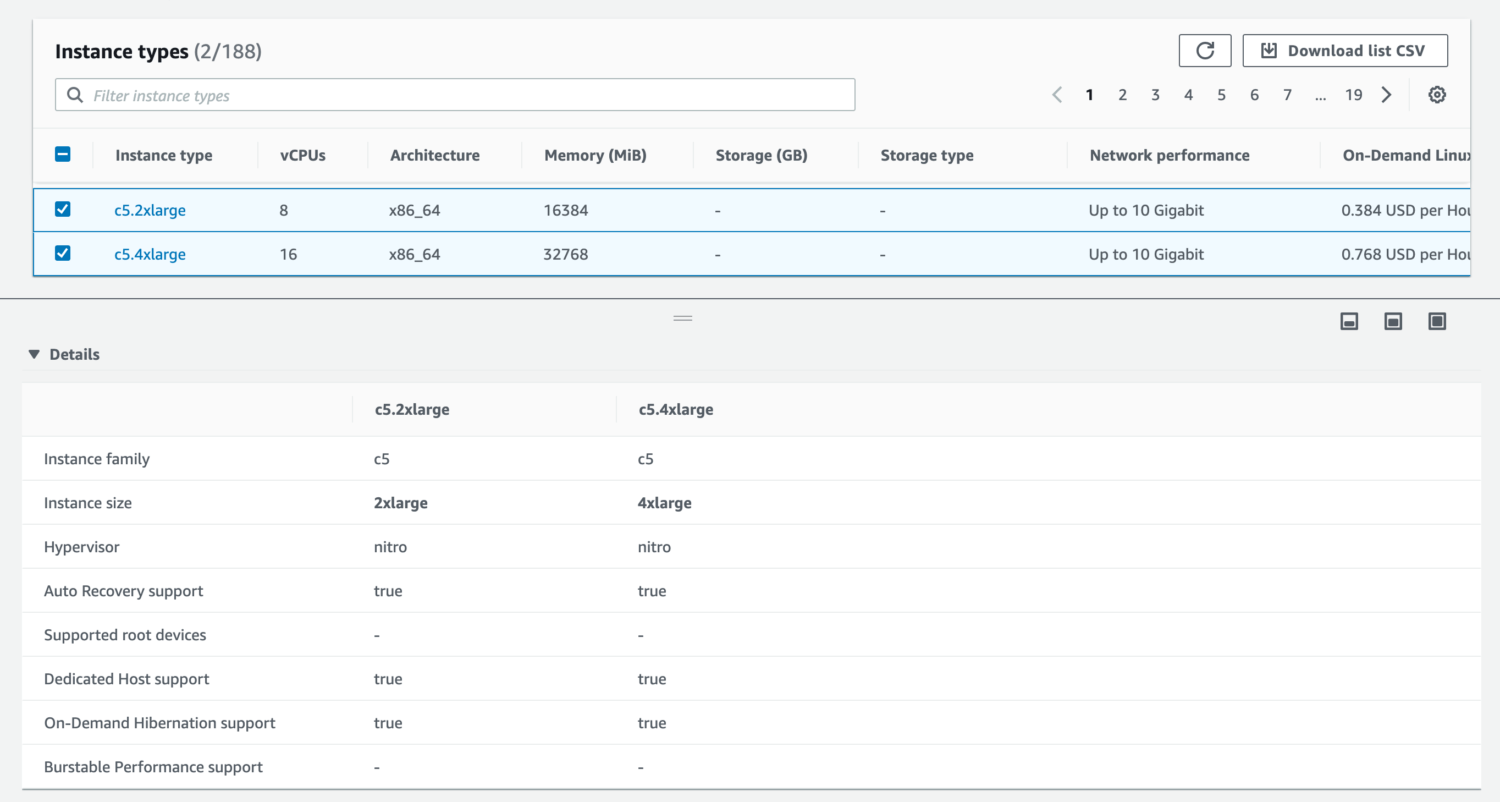
Task: Open the c5.4xlarge instance type link
Action: 150,254
